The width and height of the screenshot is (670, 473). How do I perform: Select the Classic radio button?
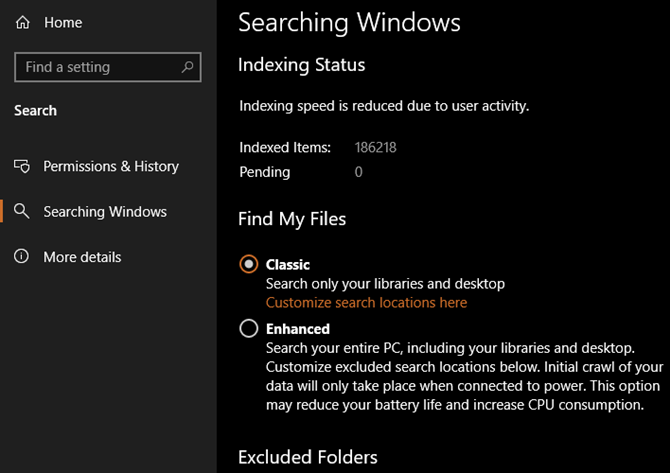(249, 265)
